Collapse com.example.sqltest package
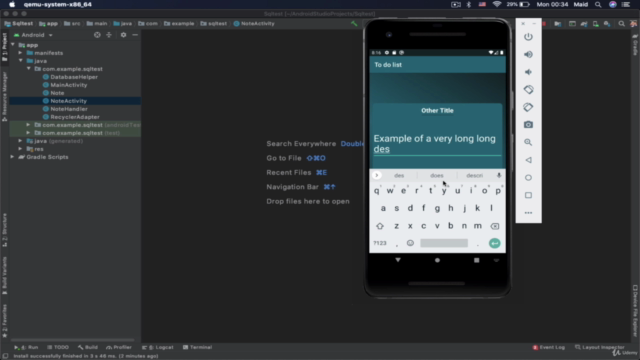The width and height of the screenshot is (640, 360). (x=29, y=69)
